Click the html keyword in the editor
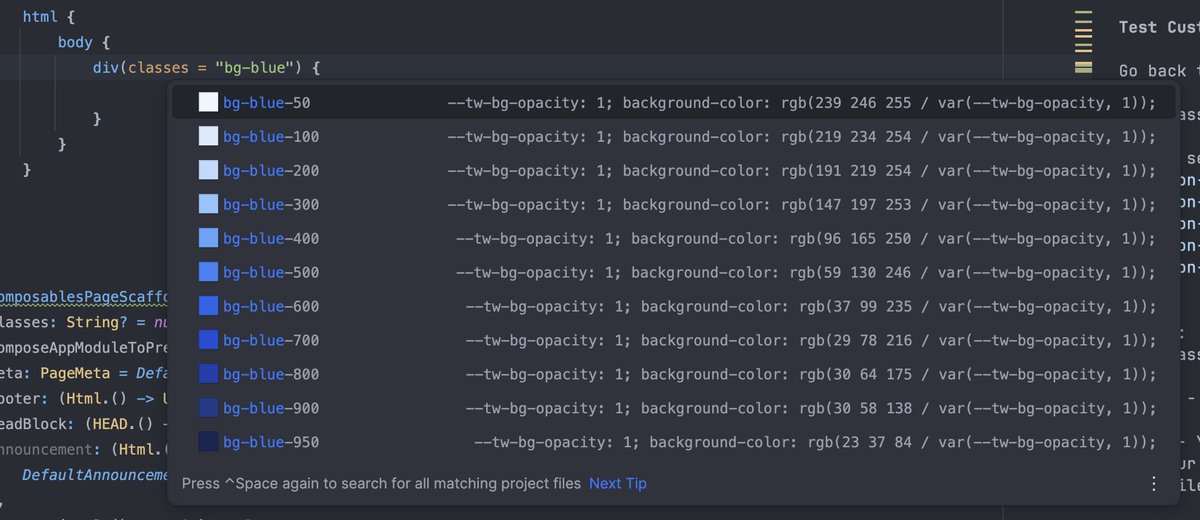The image size is (1200, 520). coord(41,17)
